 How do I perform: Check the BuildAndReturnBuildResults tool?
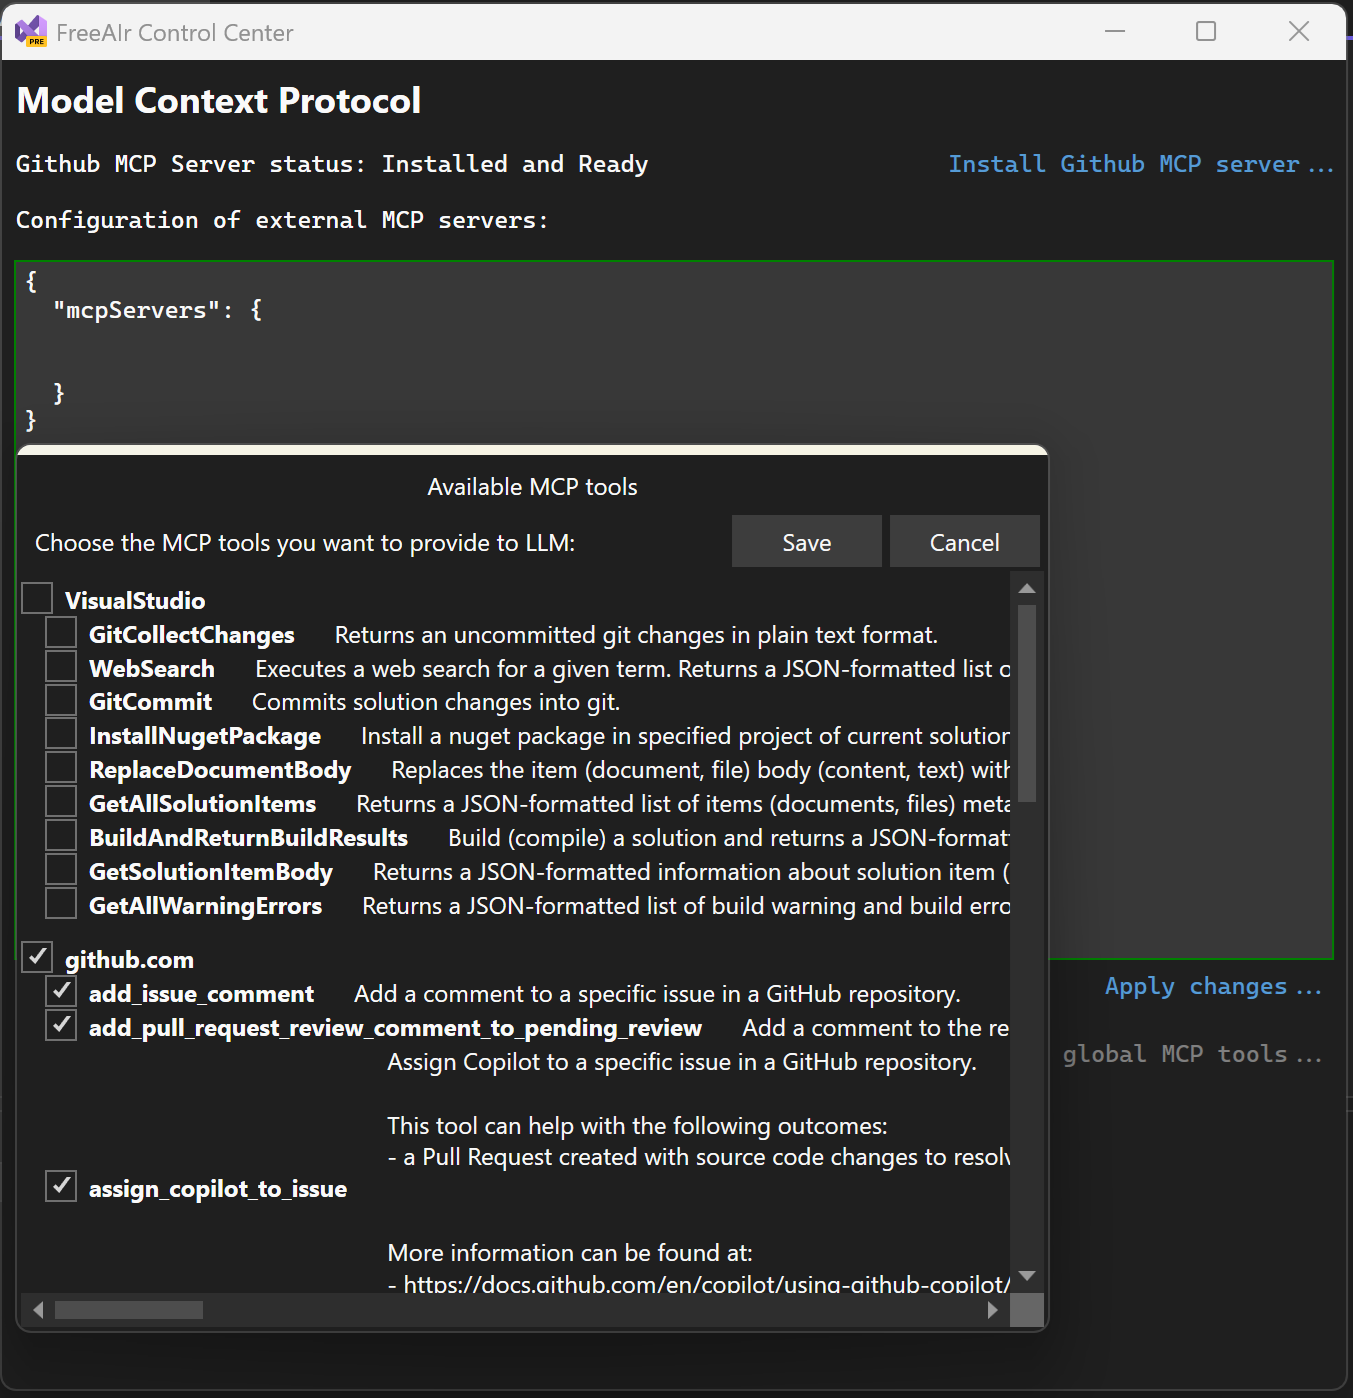[60, 835]
